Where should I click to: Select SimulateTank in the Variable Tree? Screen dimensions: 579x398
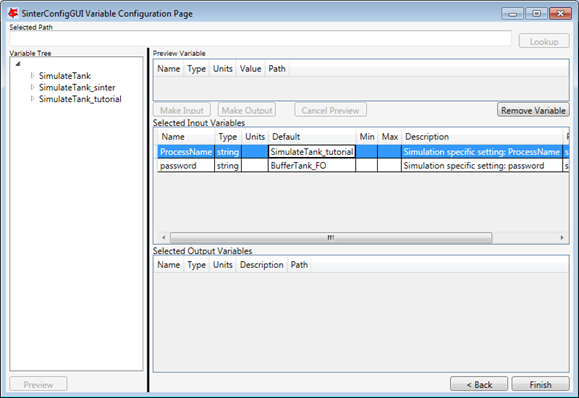click(x=65, y=76)
